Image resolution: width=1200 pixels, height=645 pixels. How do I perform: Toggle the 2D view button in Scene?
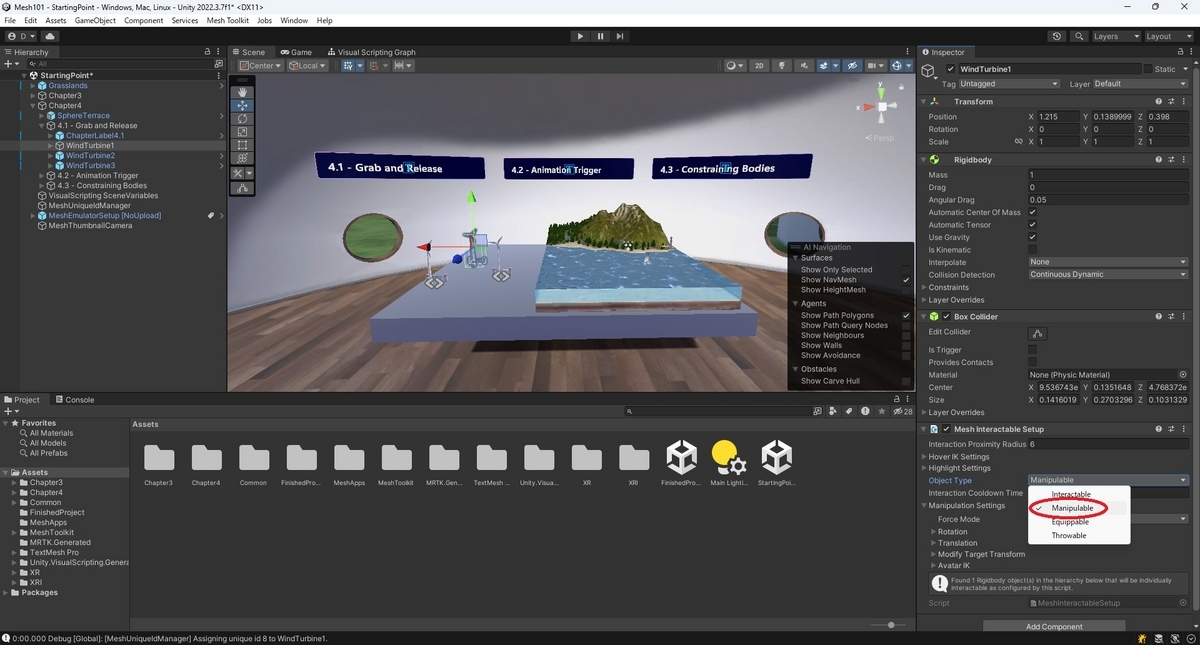pyautogui.click(x=759, y=66)
